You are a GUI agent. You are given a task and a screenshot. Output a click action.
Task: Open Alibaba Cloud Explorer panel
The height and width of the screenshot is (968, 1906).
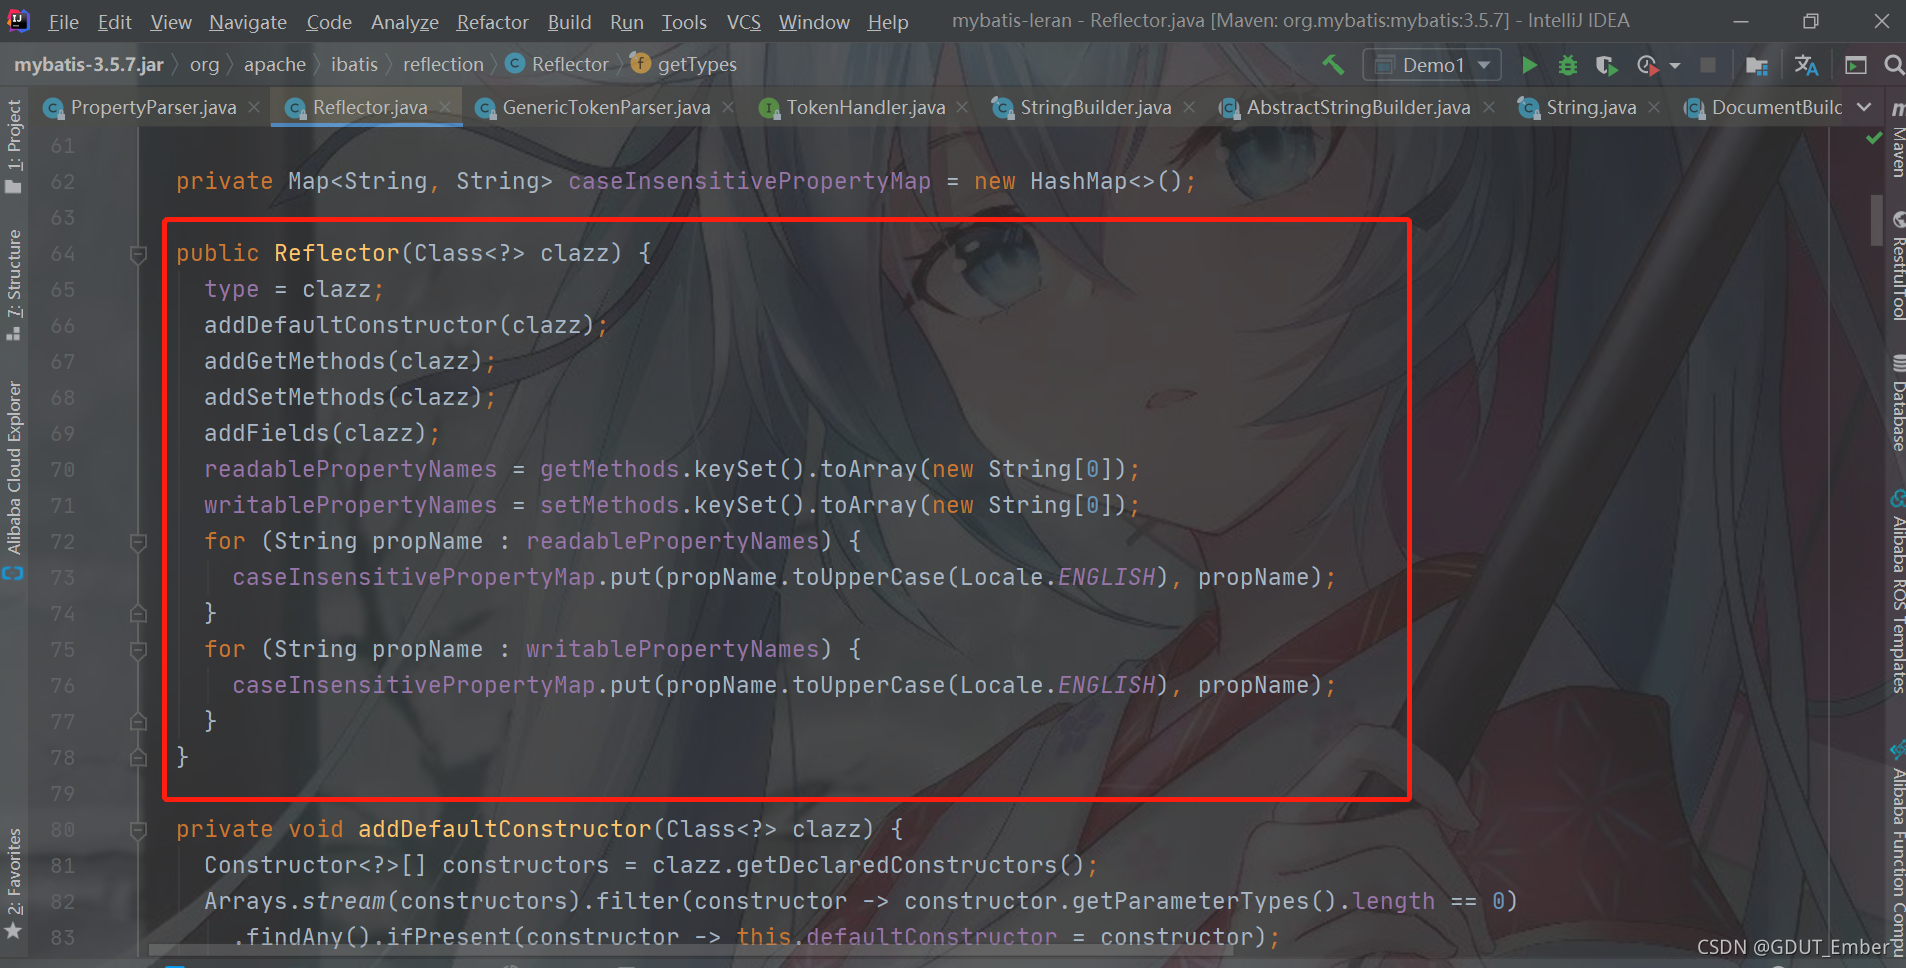click(14, 480)
